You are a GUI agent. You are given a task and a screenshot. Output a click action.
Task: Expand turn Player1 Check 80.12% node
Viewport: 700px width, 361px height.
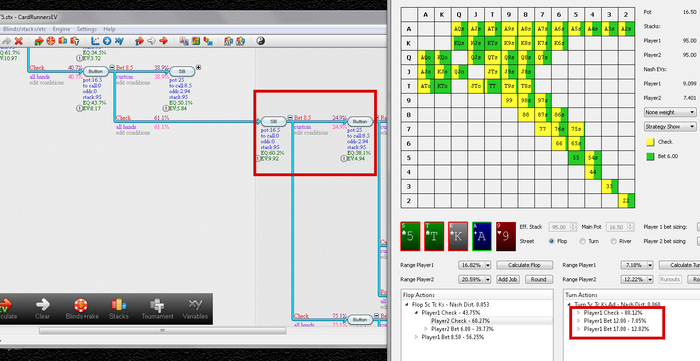(579, 313)
